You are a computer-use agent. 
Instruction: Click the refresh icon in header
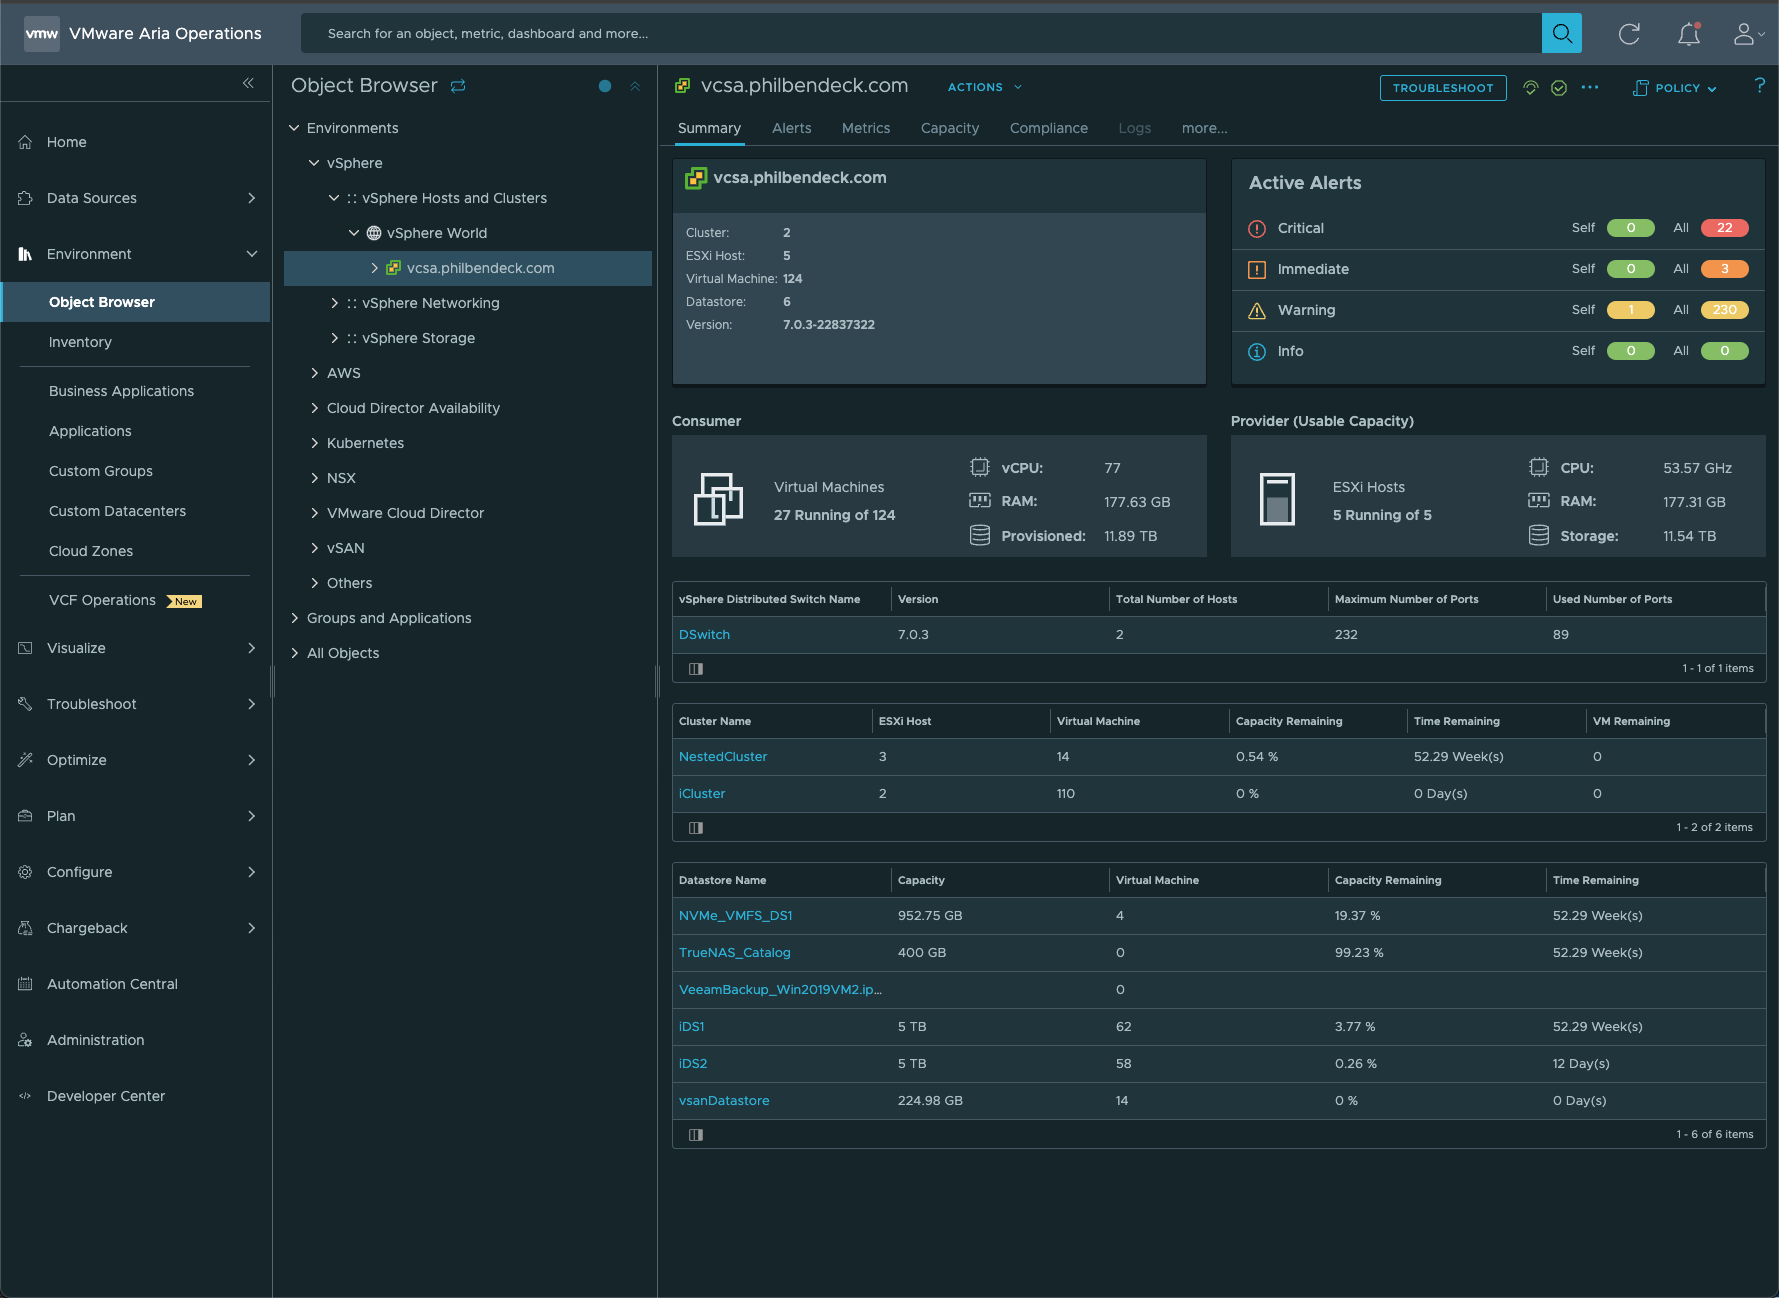click(x=1629, y=34)
